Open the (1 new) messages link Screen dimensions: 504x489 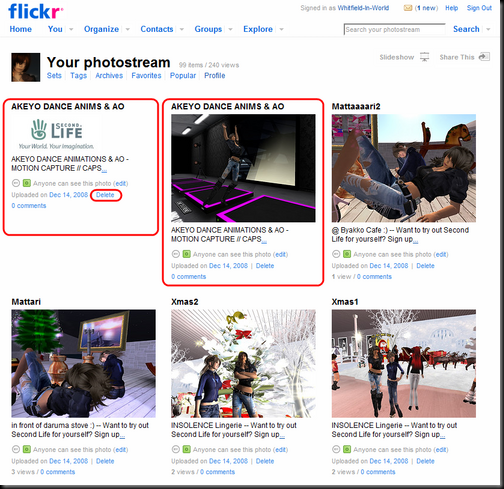coord(426,8)
